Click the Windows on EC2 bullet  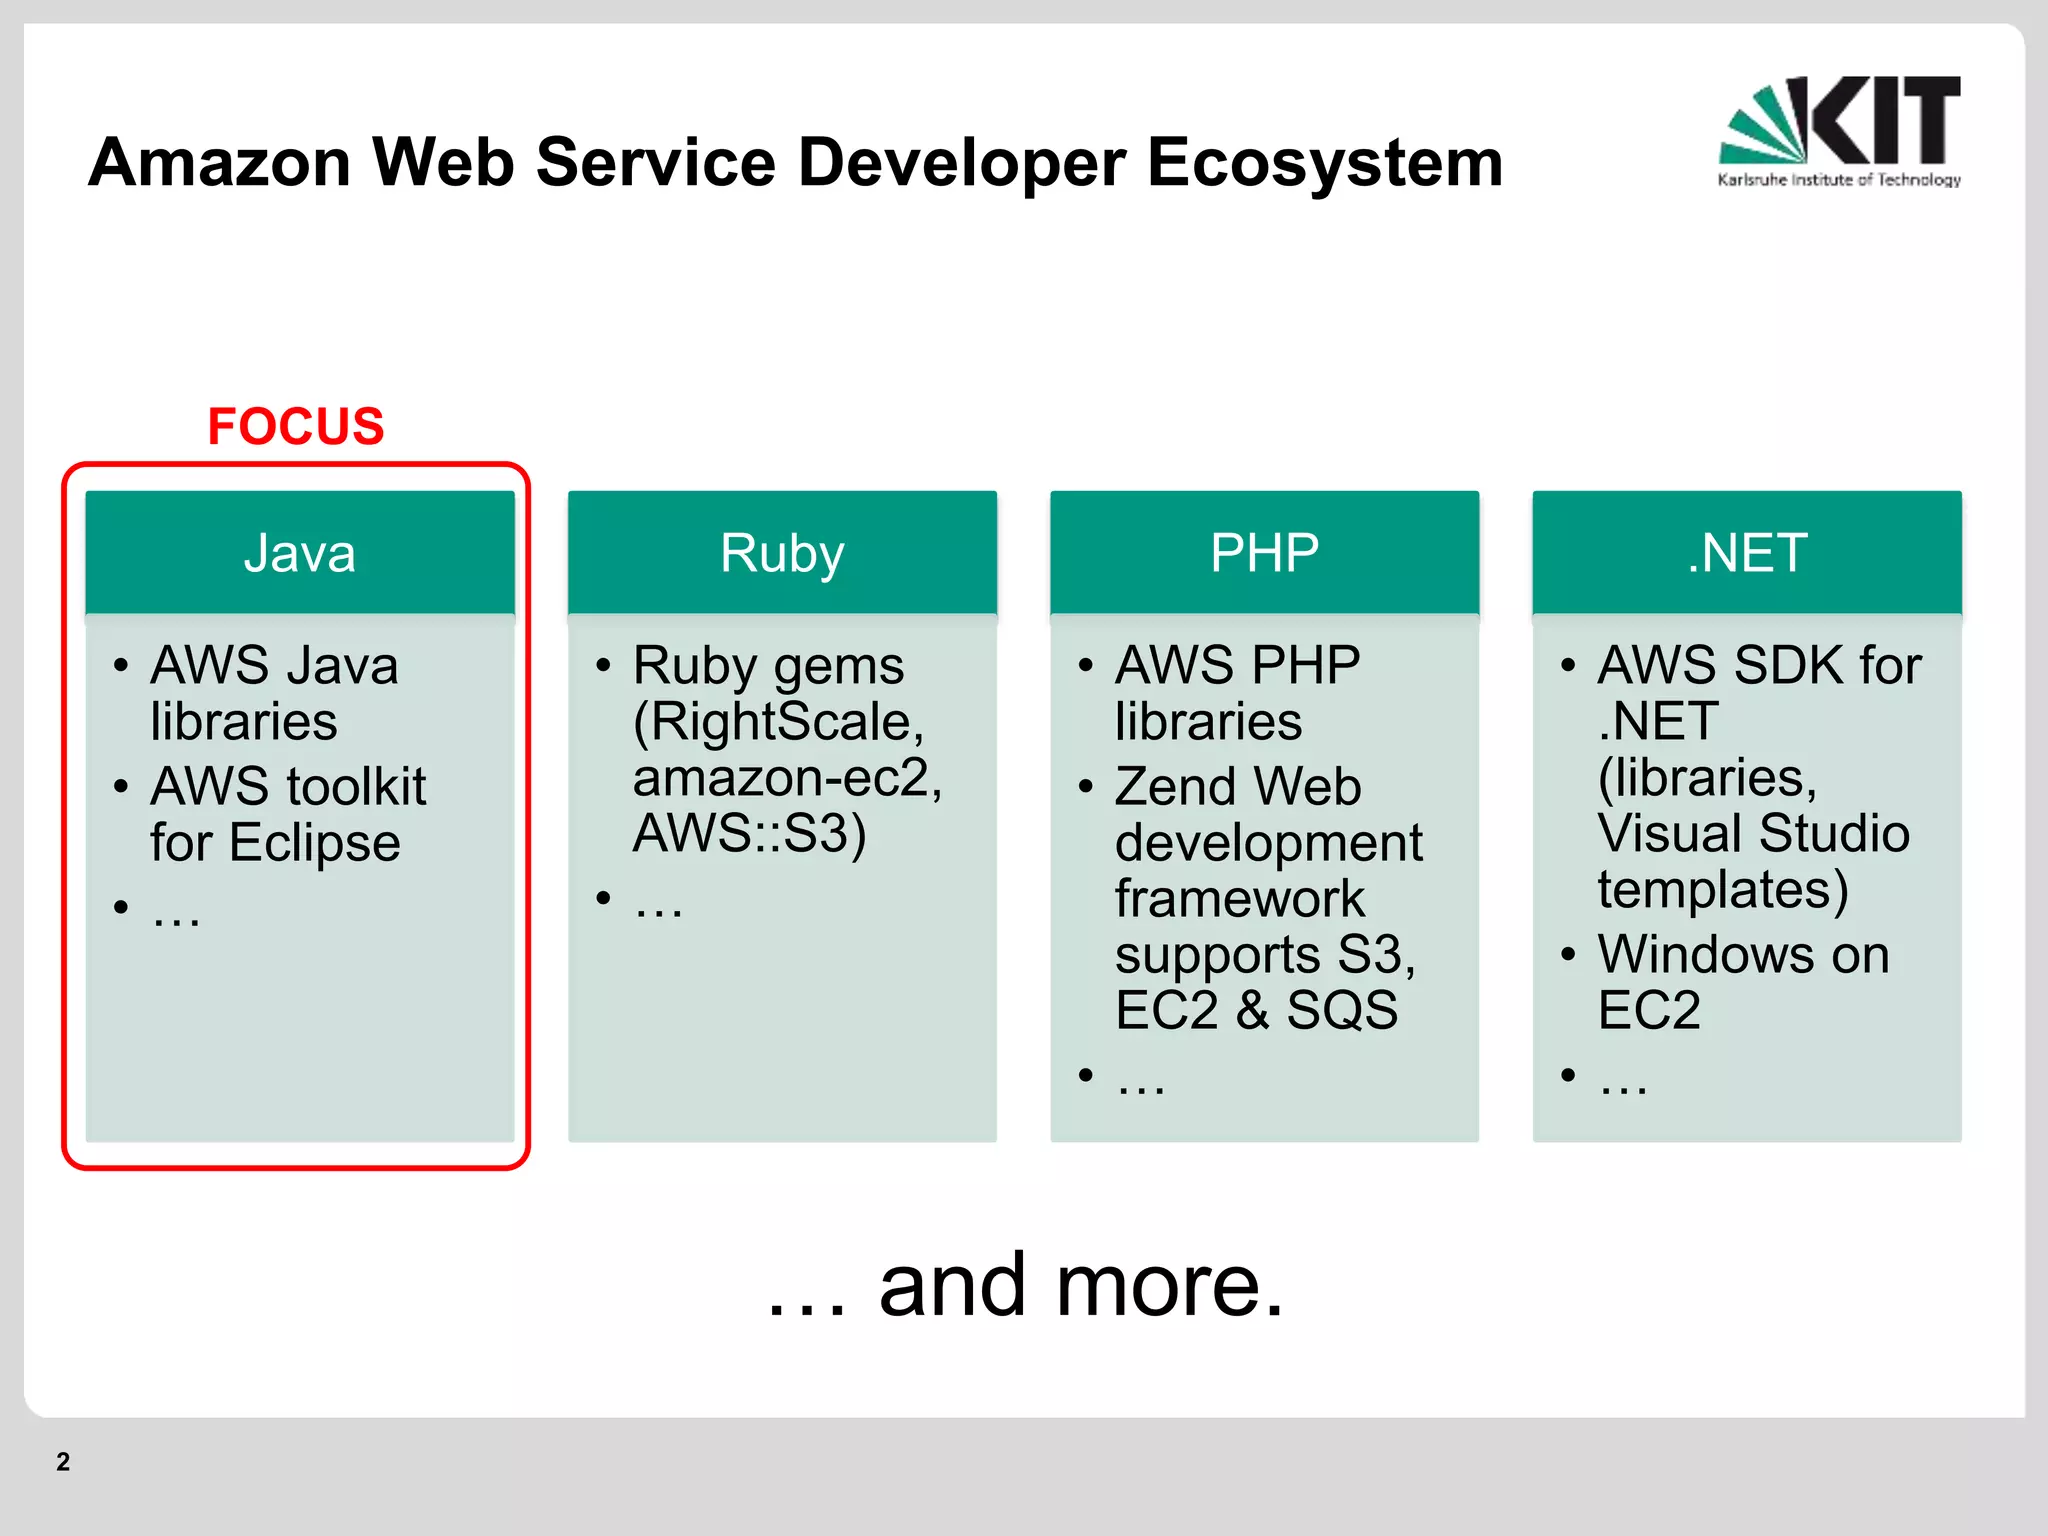click(x=1742, y=981)
